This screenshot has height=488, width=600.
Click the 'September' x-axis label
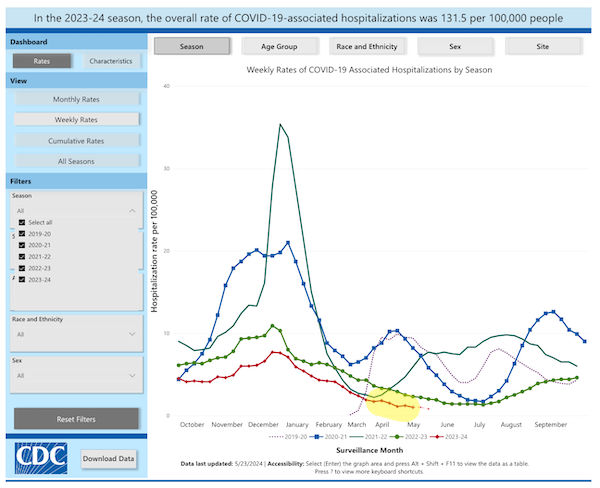(x=551, y=424)
